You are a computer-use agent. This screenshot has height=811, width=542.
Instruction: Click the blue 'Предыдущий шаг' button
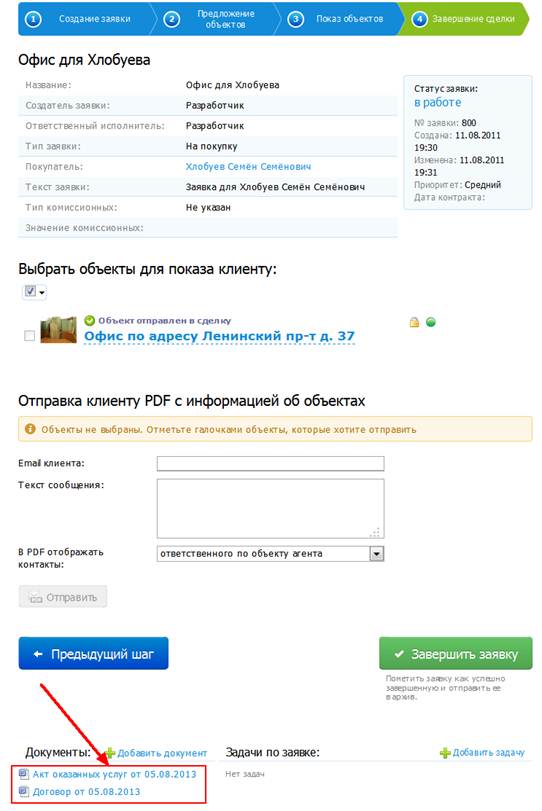(x=94, y=653)
